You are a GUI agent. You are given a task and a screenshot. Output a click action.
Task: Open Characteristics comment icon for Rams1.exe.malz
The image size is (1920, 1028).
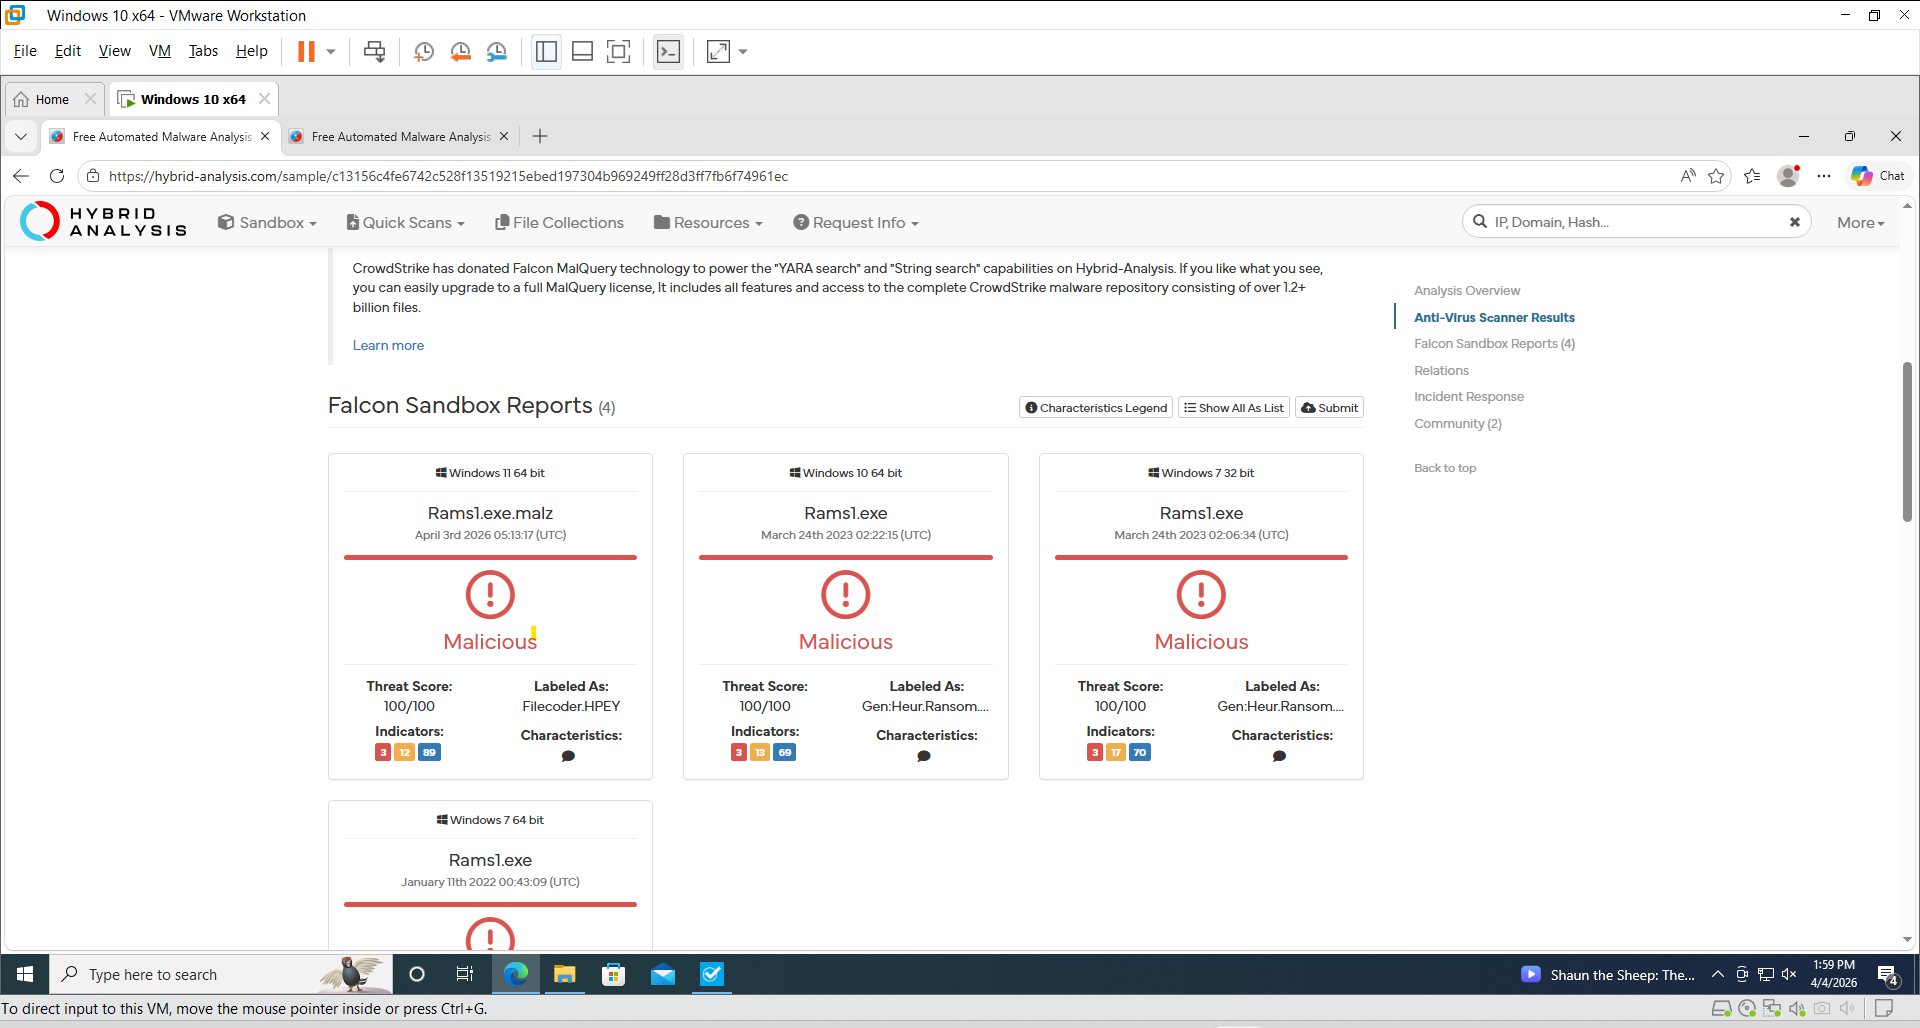click(x=568, y=756)
